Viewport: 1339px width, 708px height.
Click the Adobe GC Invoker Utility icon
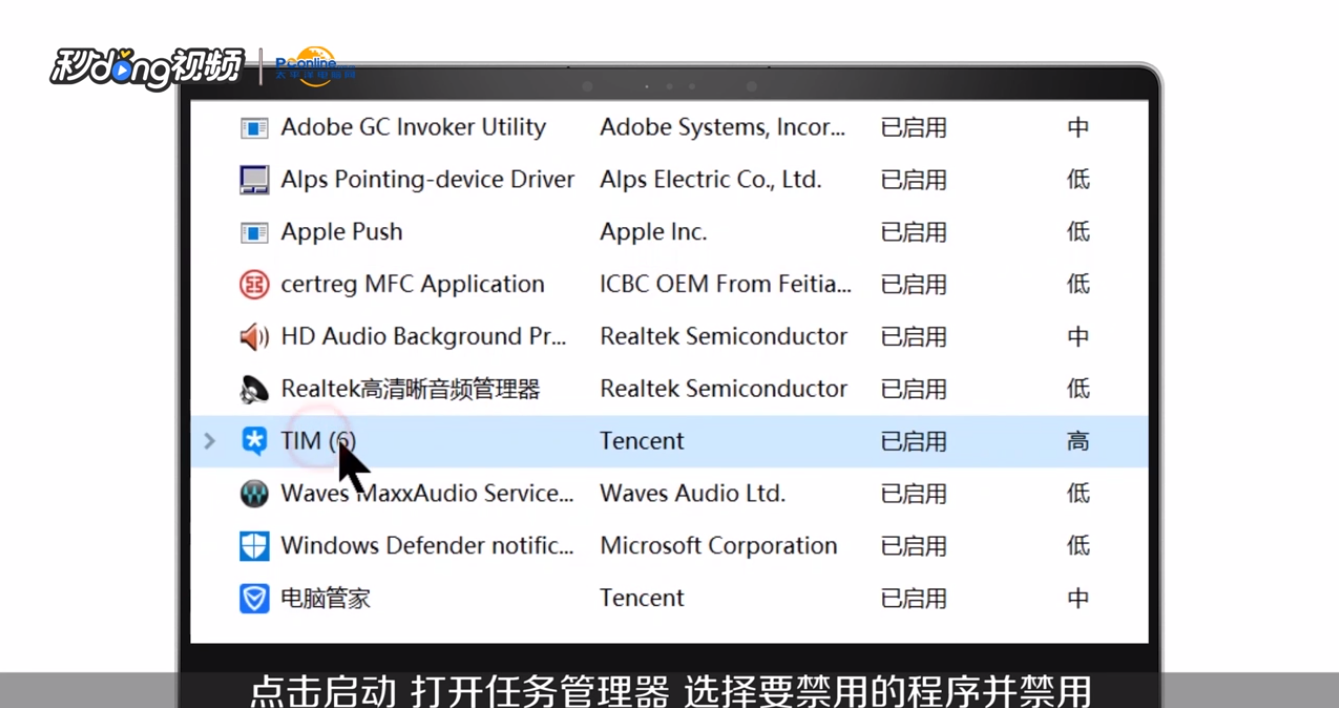click(x=255, y=128)
